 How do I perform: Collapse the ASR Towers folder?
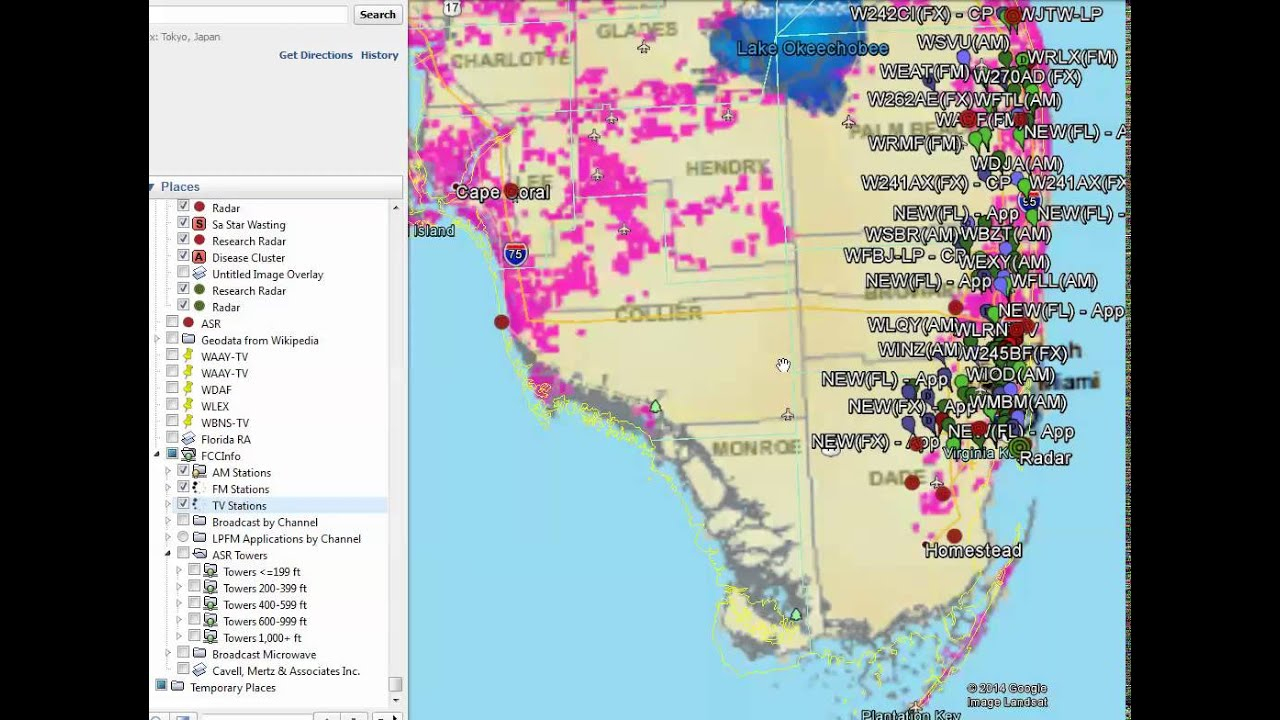(168, 554)
